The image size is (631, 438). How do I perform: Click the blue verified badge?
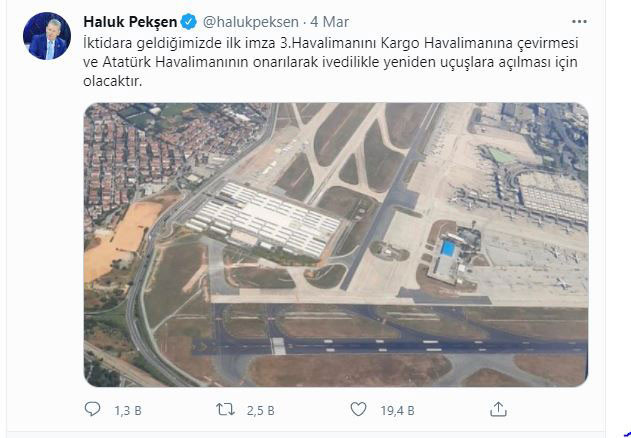click(188, 22)
